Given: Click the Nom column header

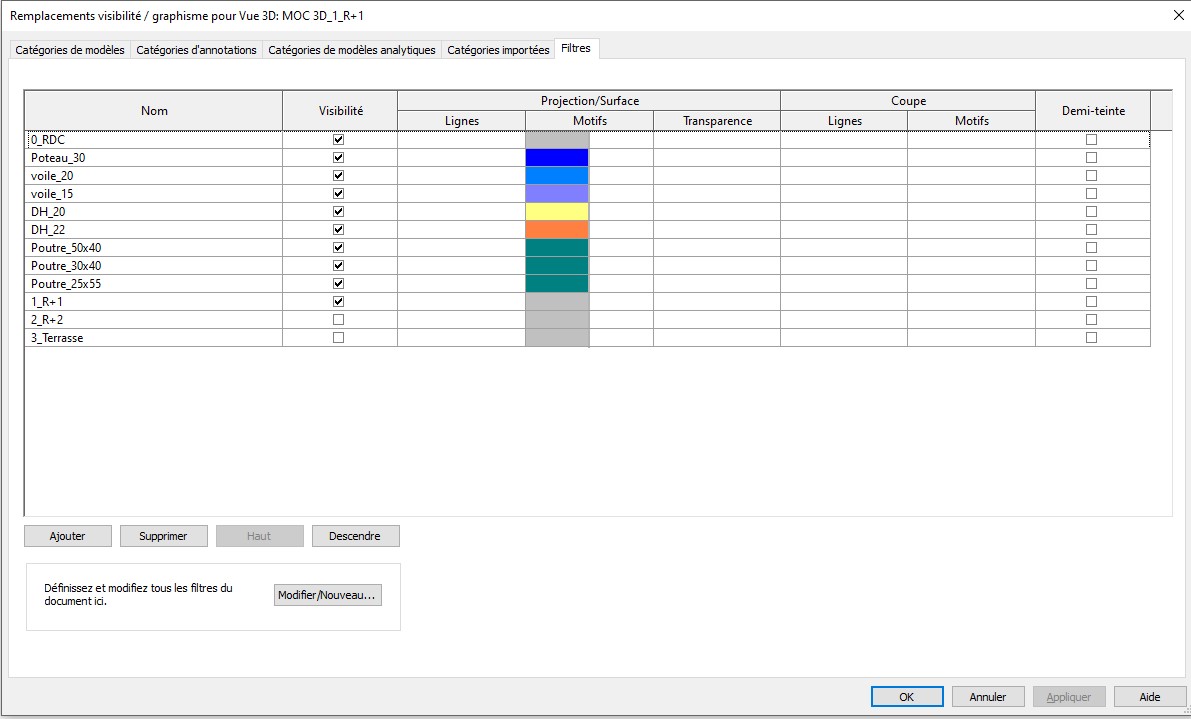Looking at the screenshot, I should tap(154, 111).
